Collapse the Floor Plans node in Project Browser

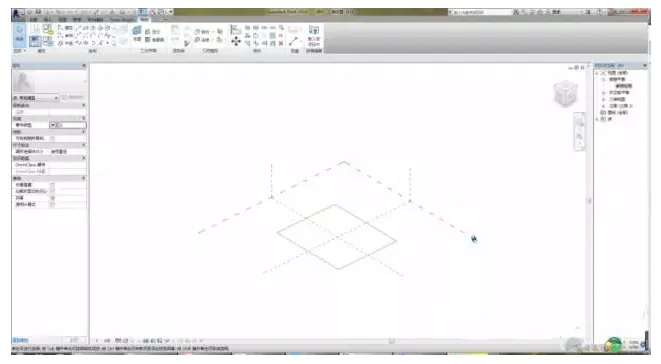pos(604,79)
